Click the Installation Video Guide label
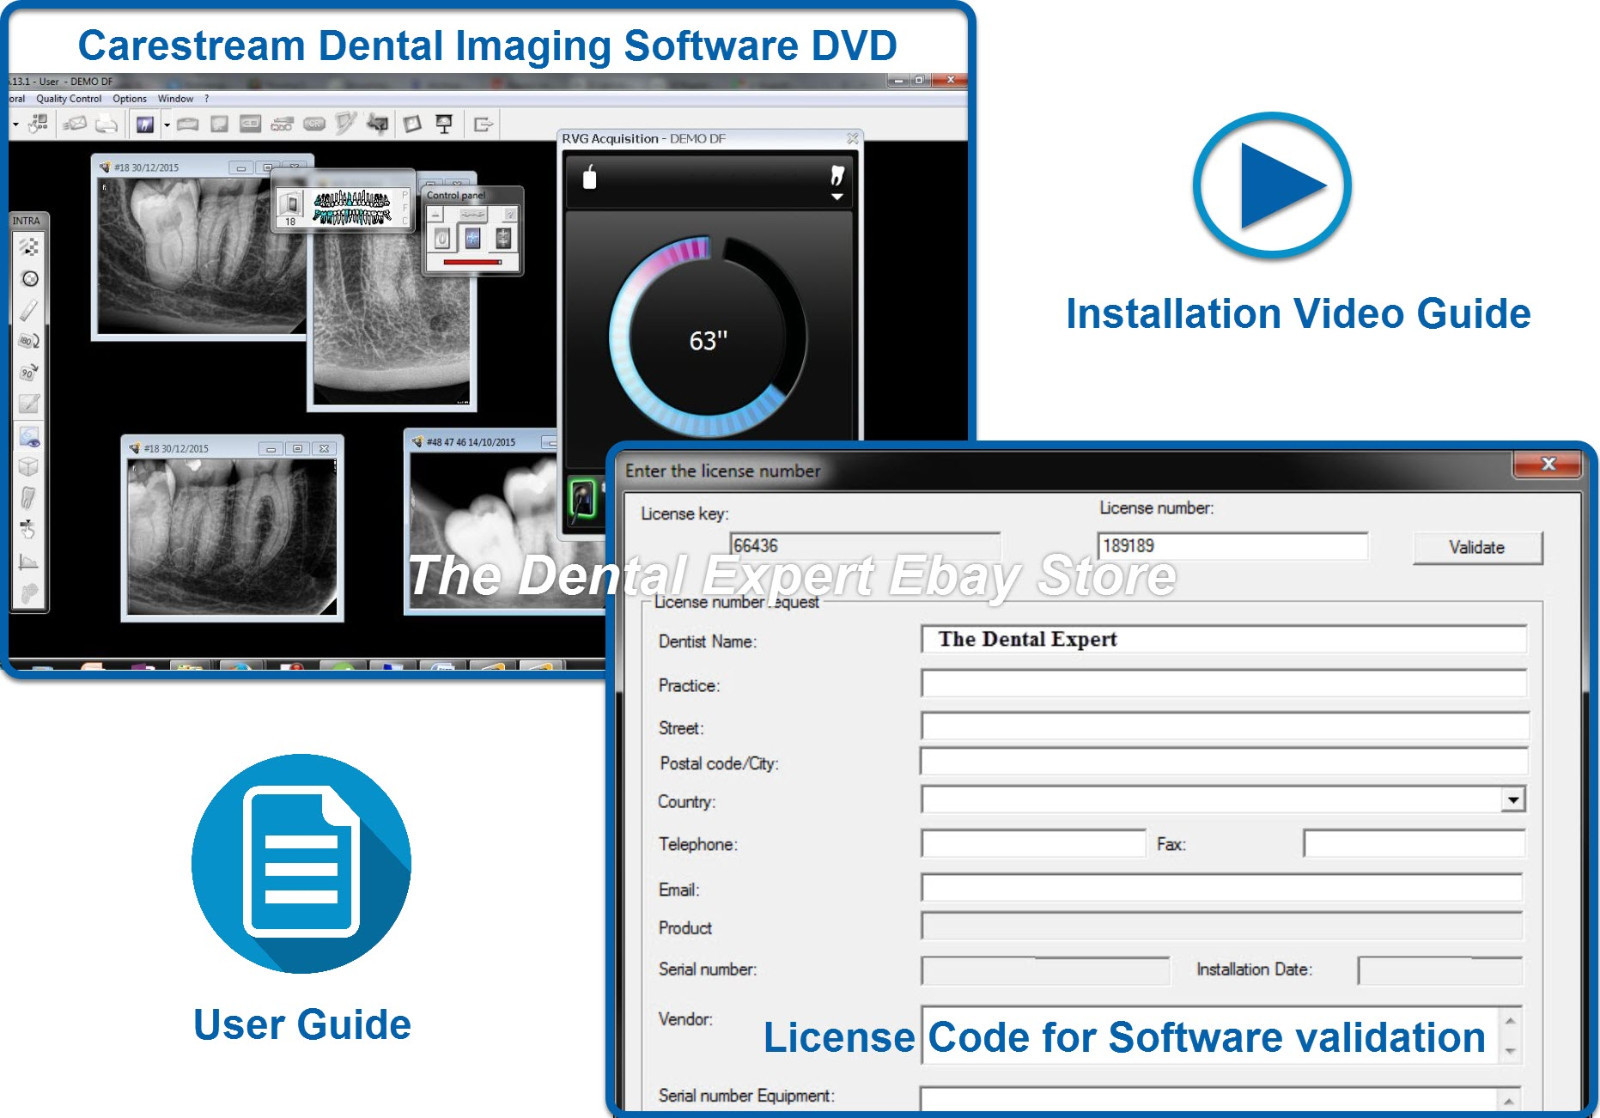Image resolution: width=1600 pixels, height=1118 pixels. pyautogui.click(x=1298, y=314)
